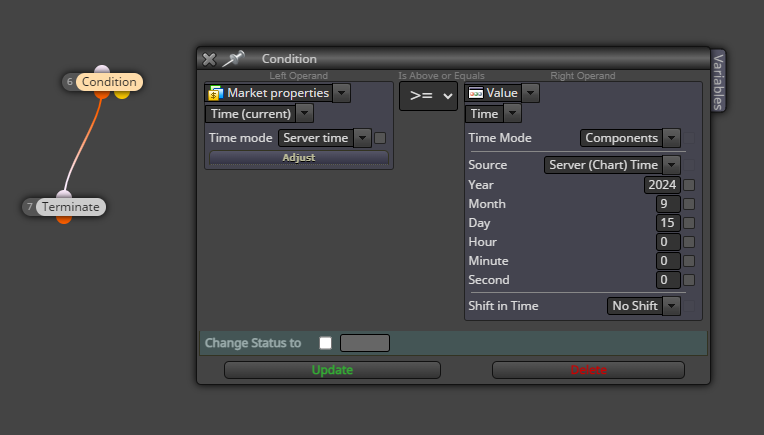Open the Server (Chart) Time source dropdown
Screen dimensions: 764x435
click(671, 165)
